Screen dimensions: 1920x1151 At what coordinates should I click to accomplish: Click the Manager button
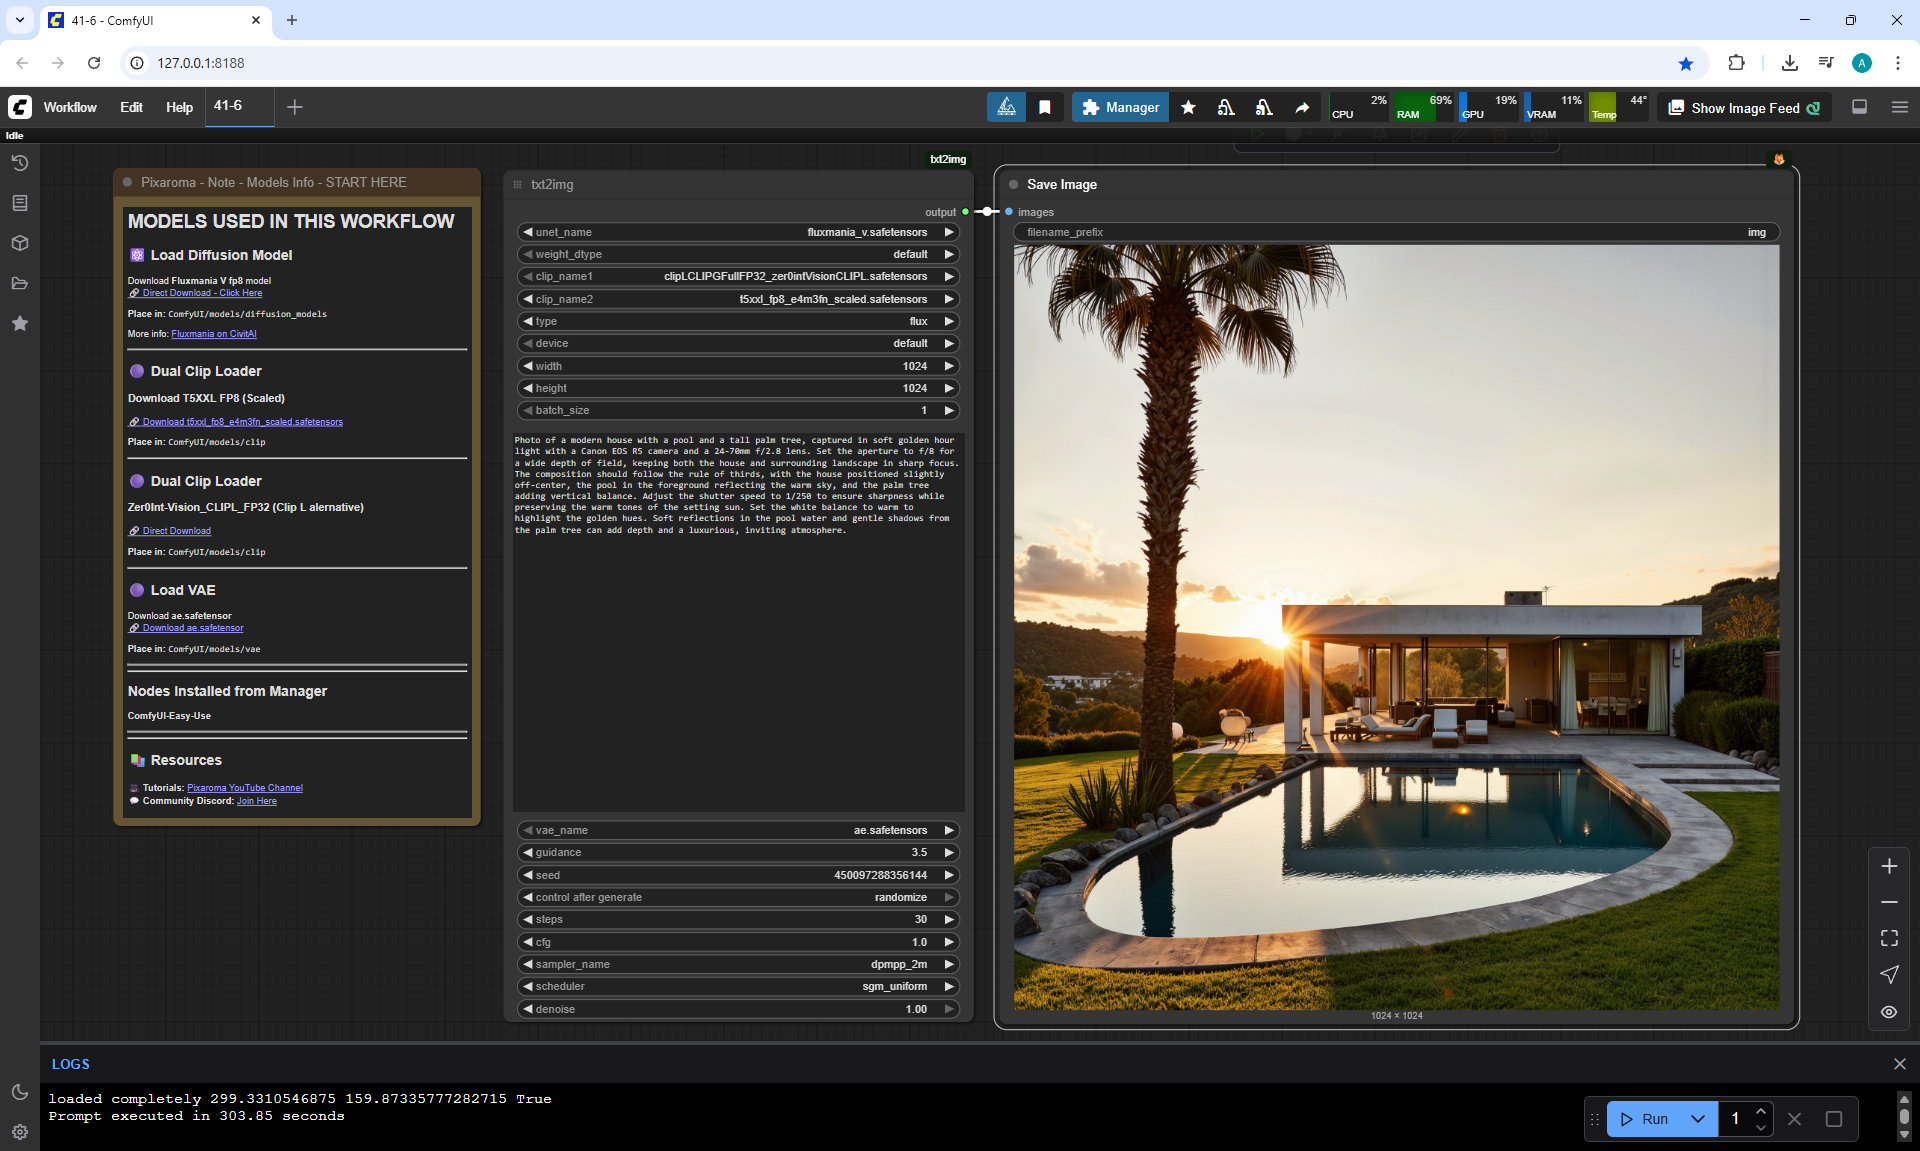pos(1120,107)
